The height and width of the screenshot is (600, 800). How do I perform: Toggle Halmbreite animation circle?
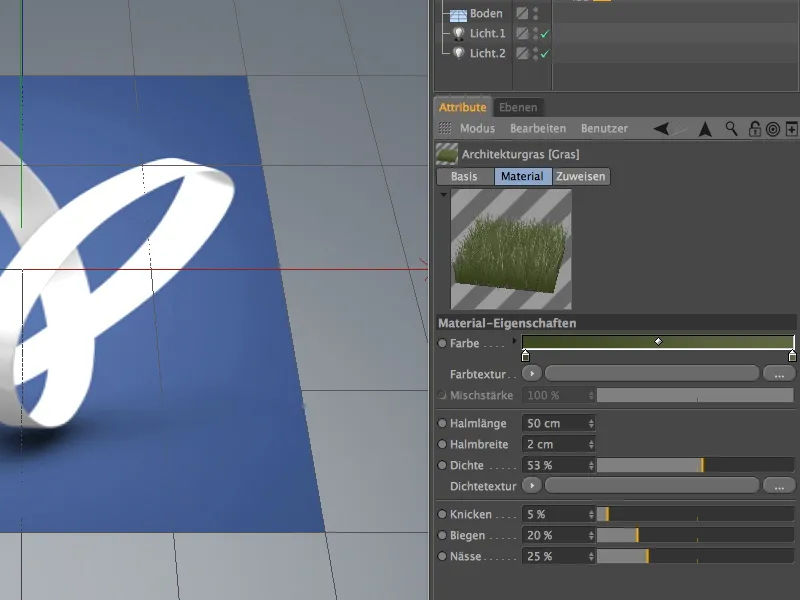[442, 444]
